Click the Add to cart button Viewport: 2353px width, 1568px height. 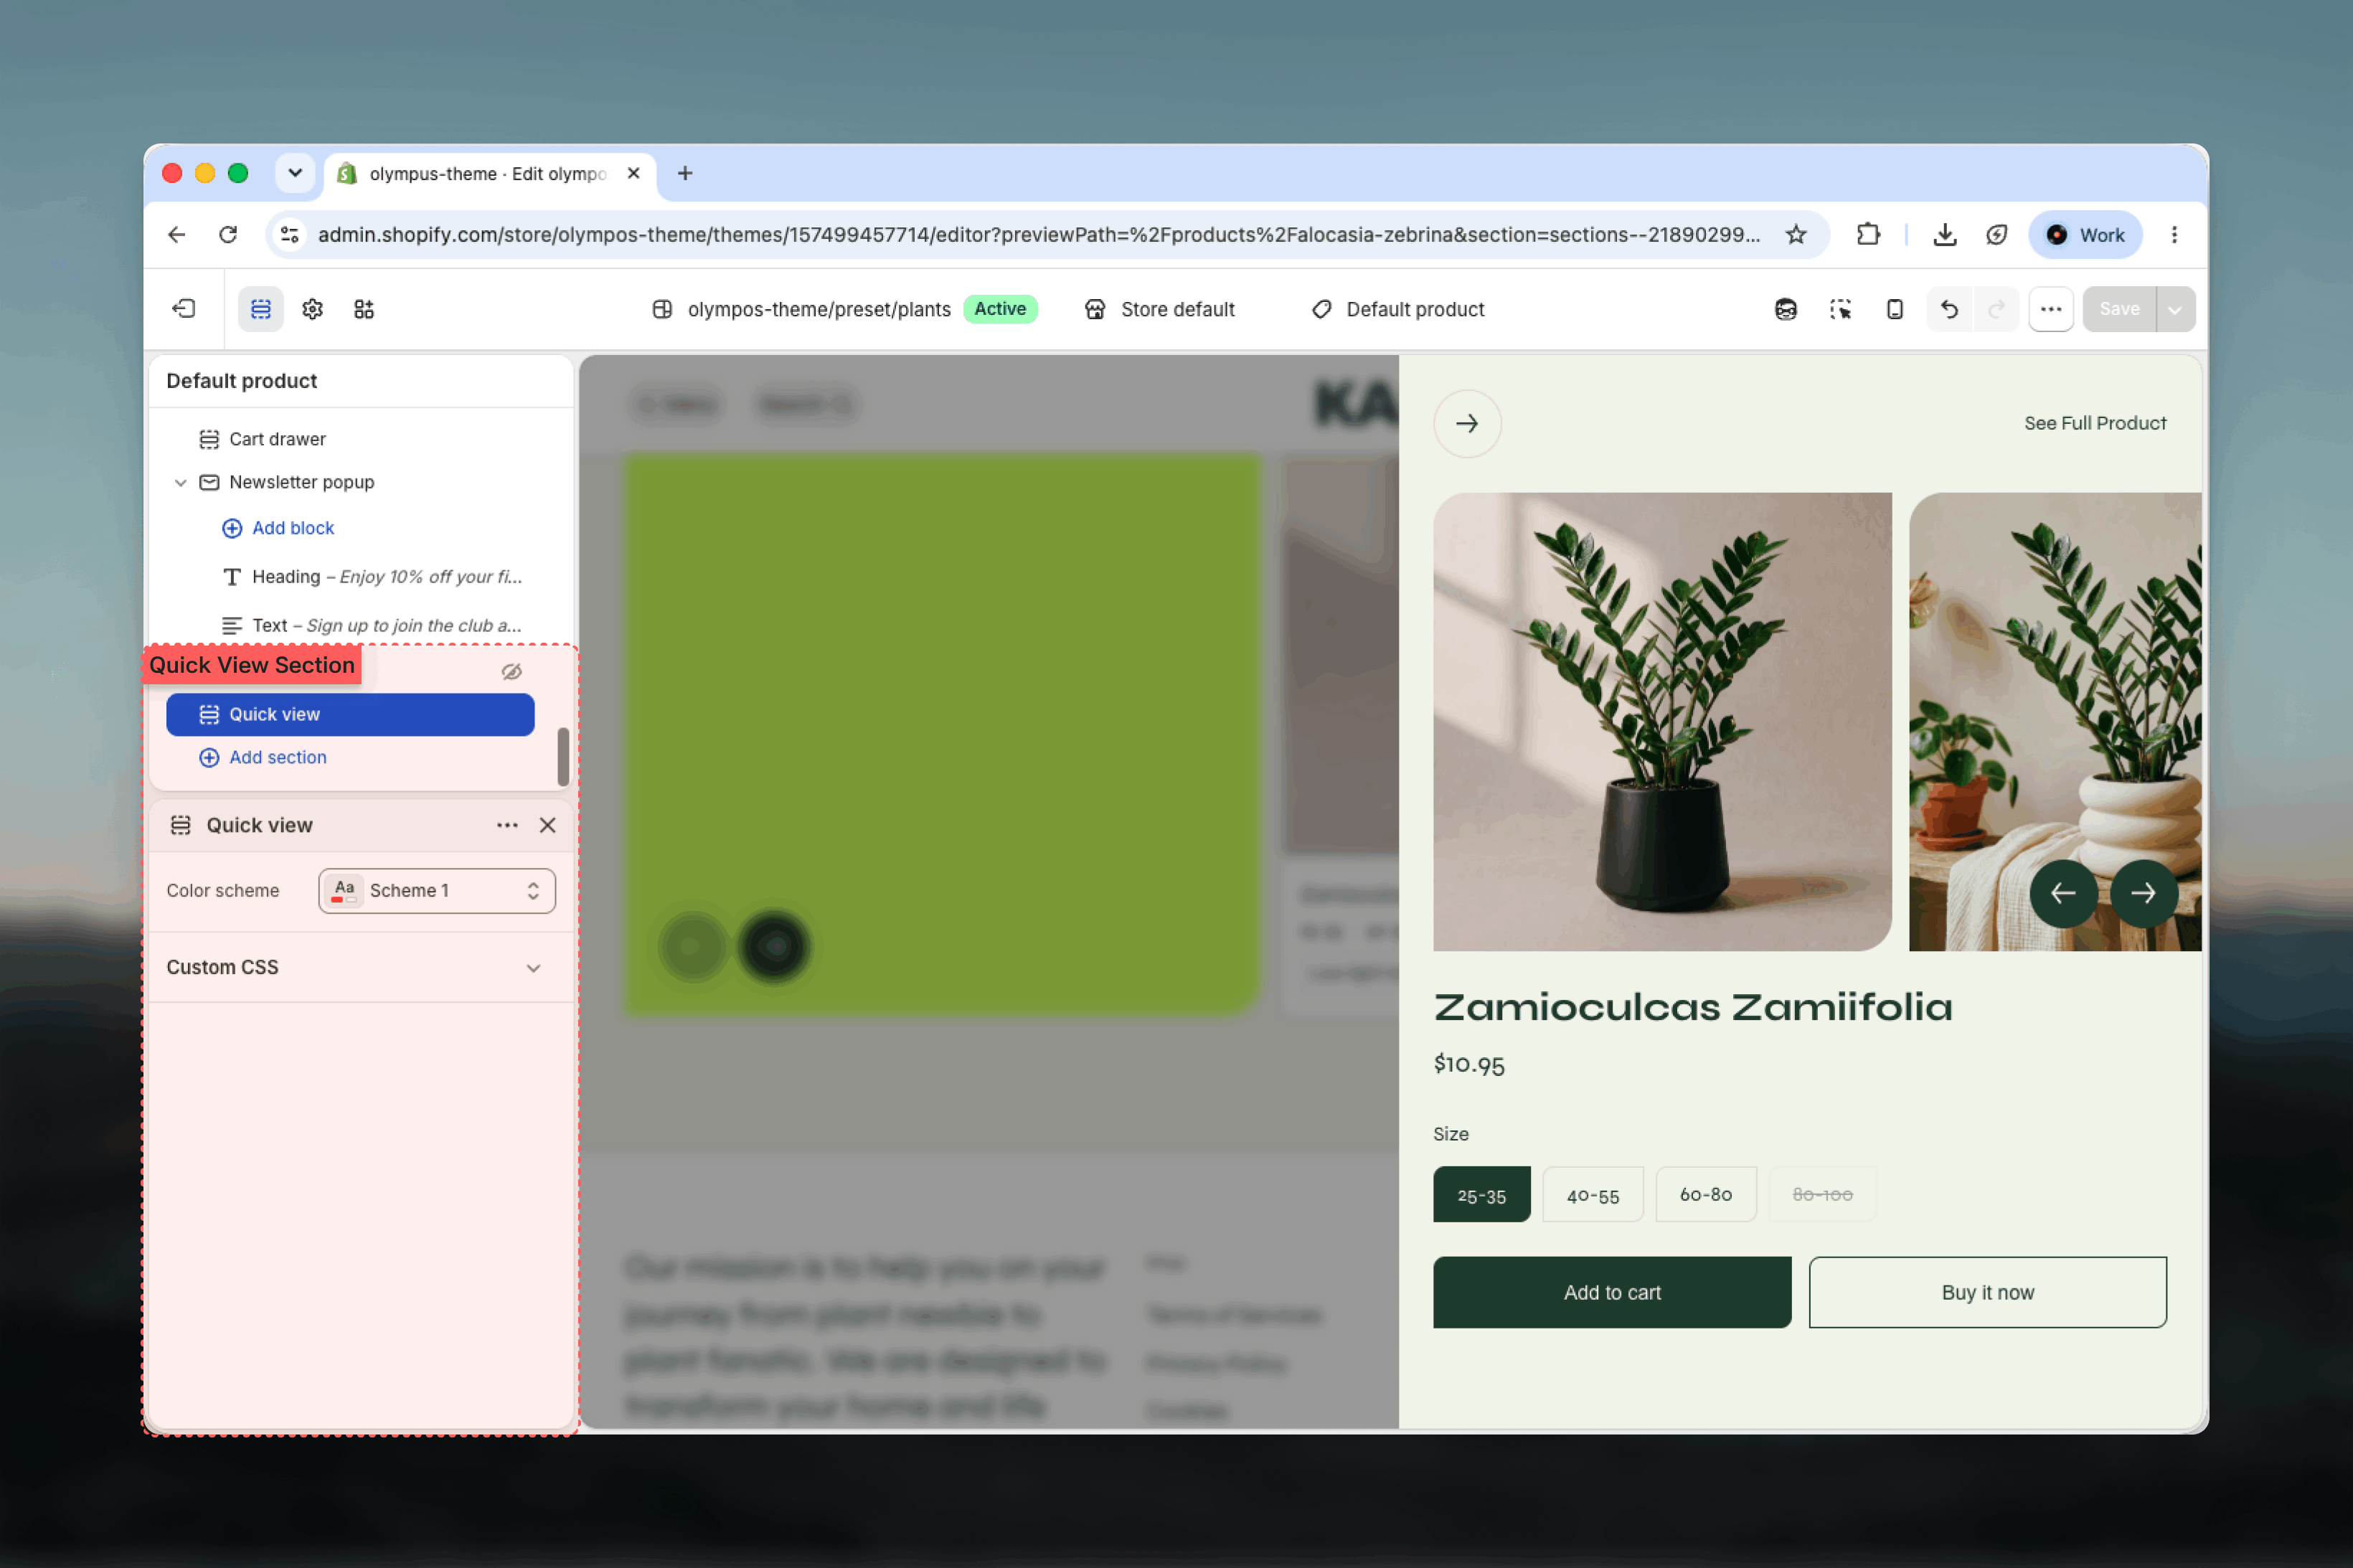[1612, 1292]
